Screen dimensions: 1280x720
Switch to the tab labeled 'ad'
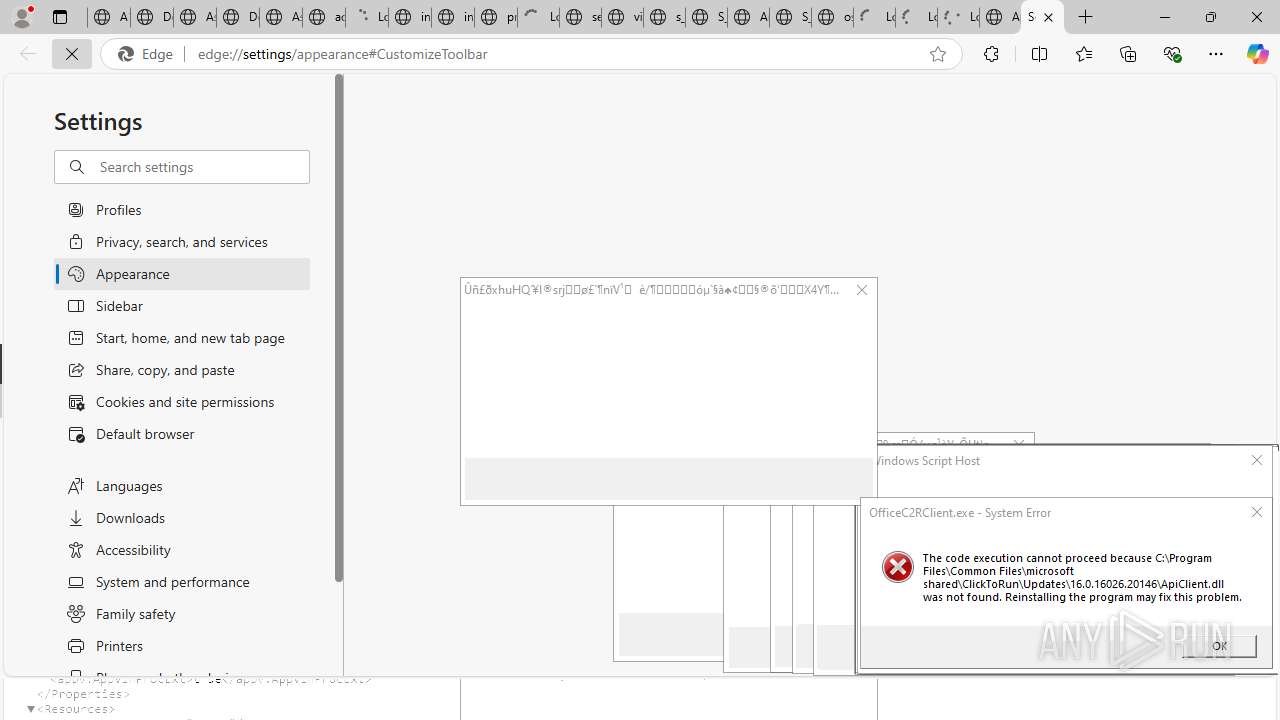pyautogui.click(x=323, y=17)
